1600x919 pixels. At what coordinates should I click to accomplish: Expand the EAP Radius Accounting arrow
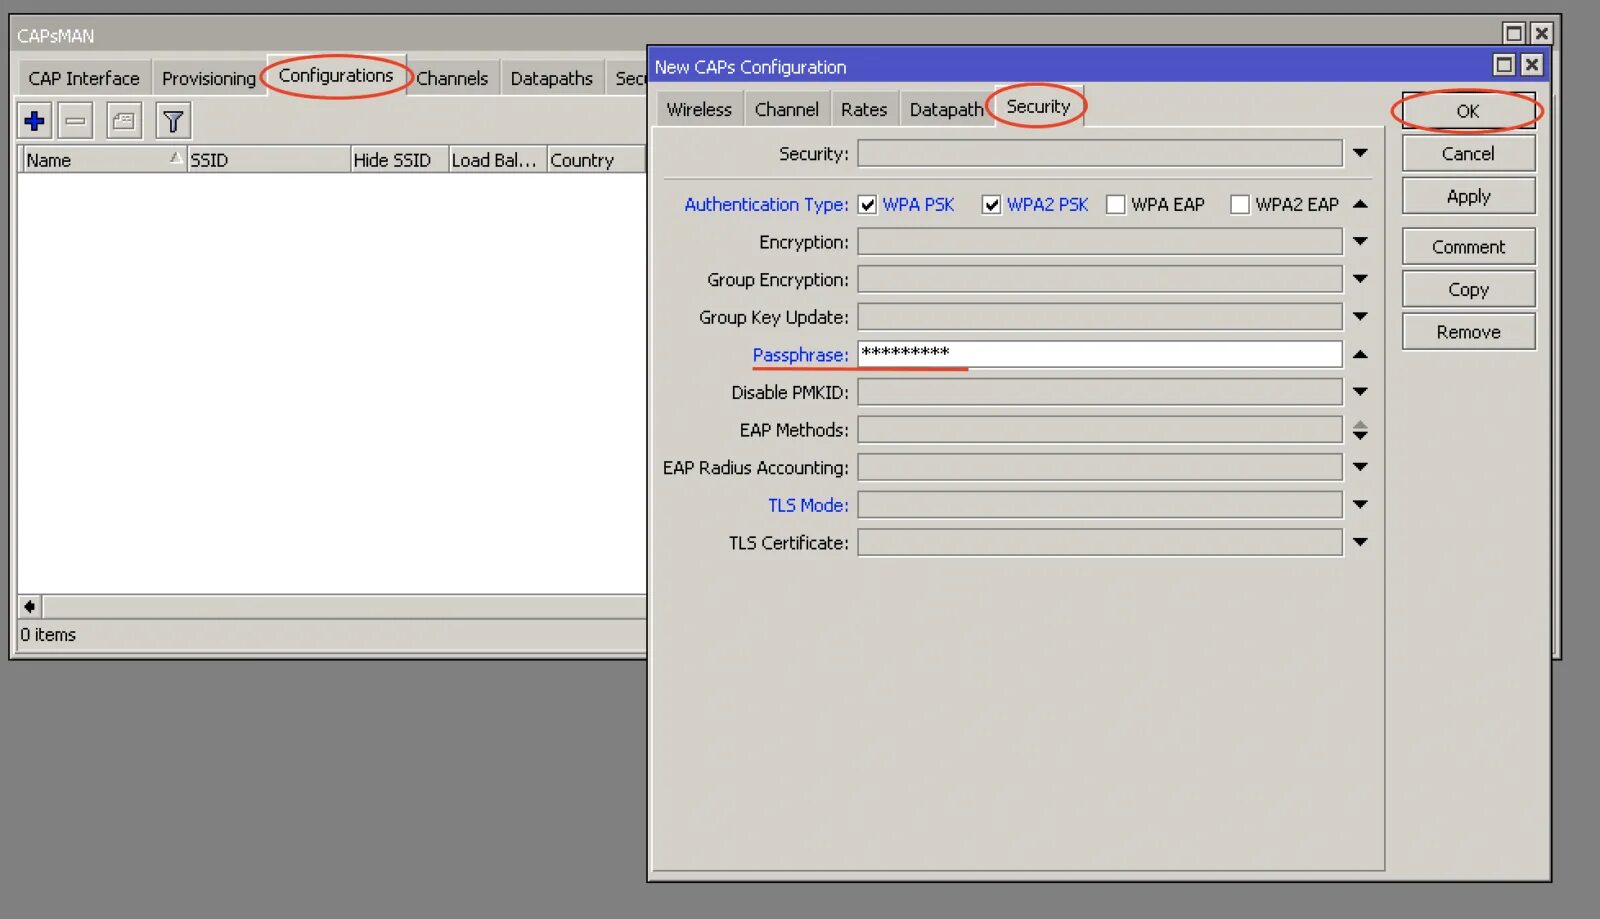(x=1360, y=467)
